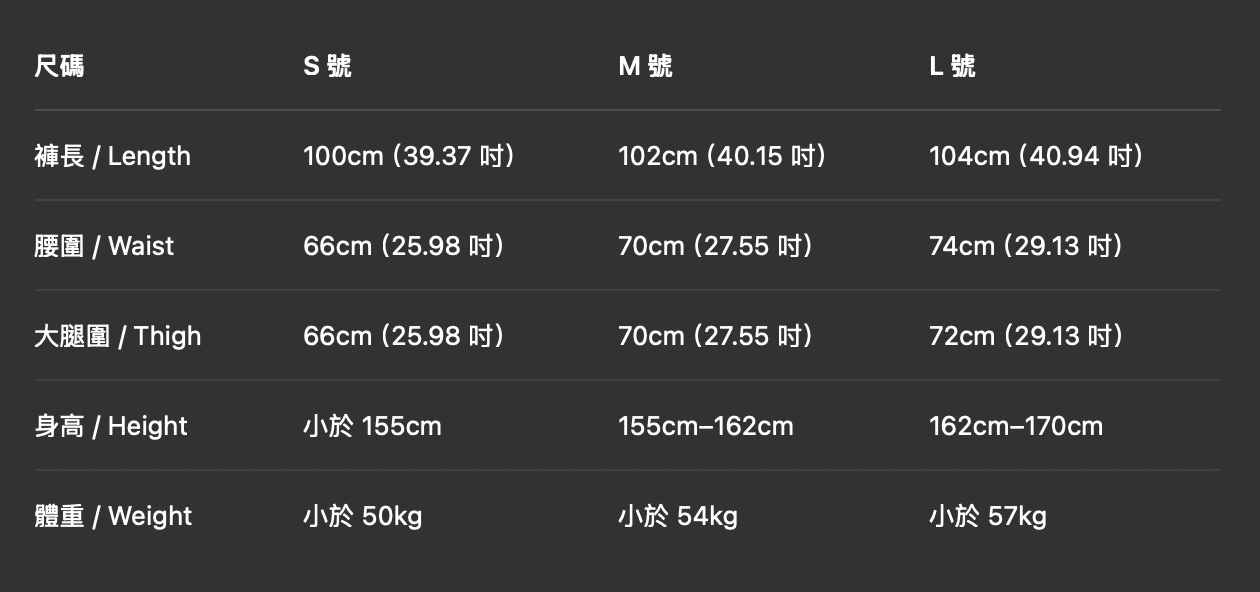Click the 大腿圍 / Thigh row label
Screen dimensions: 1260x592
pos(117,336)
